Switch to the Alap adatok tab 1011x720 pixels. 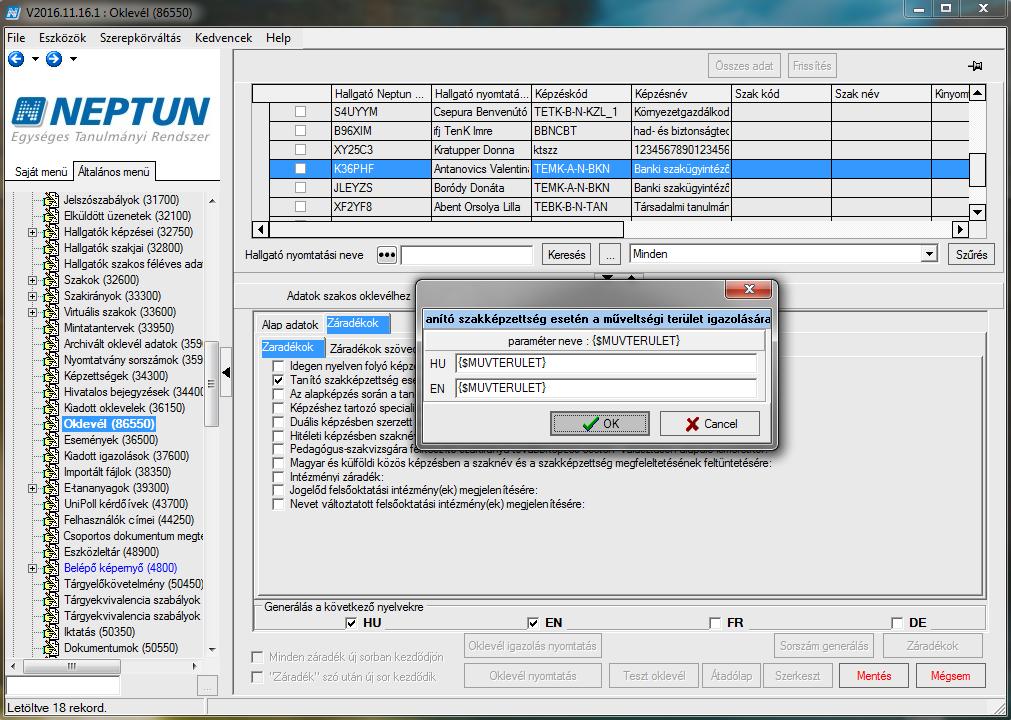[x=290, y=325]
